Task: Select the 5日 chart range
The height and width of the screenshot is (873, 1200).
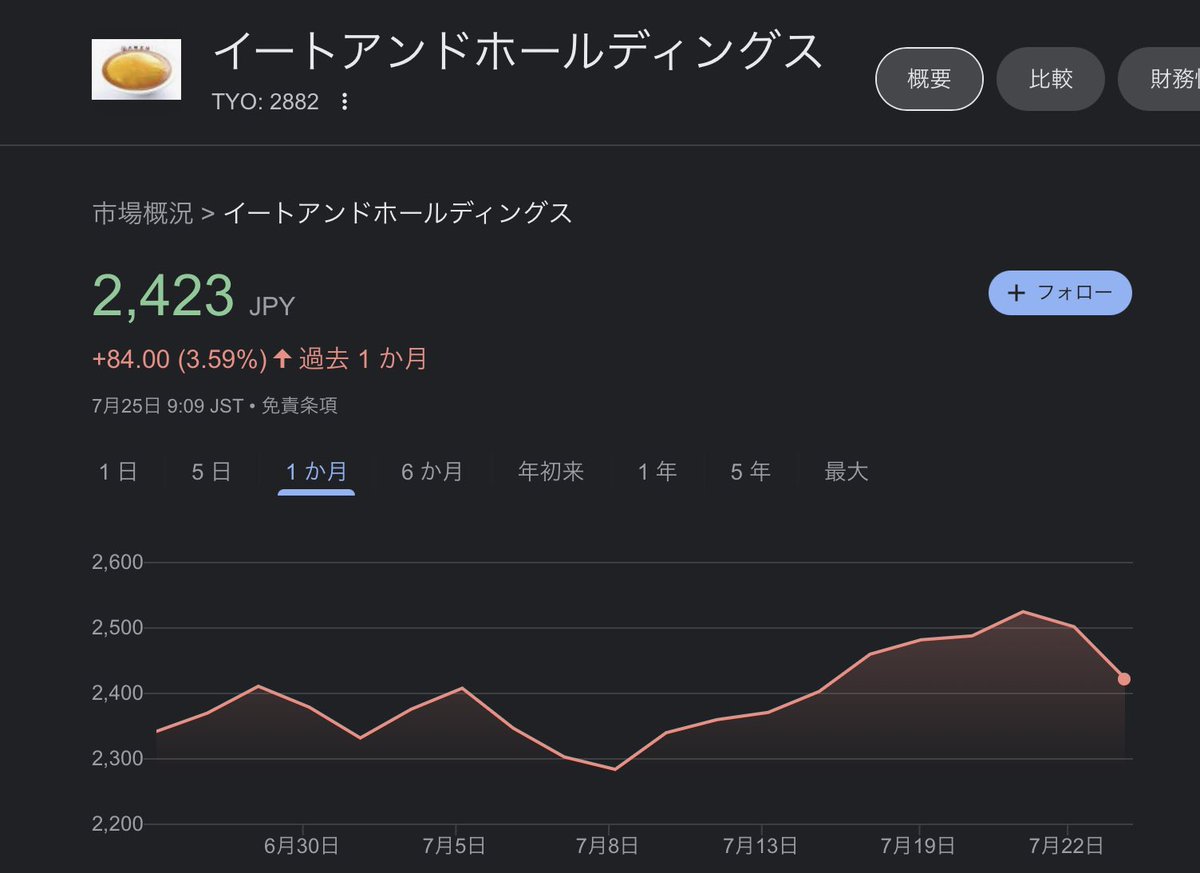Action: pos(211,472)
